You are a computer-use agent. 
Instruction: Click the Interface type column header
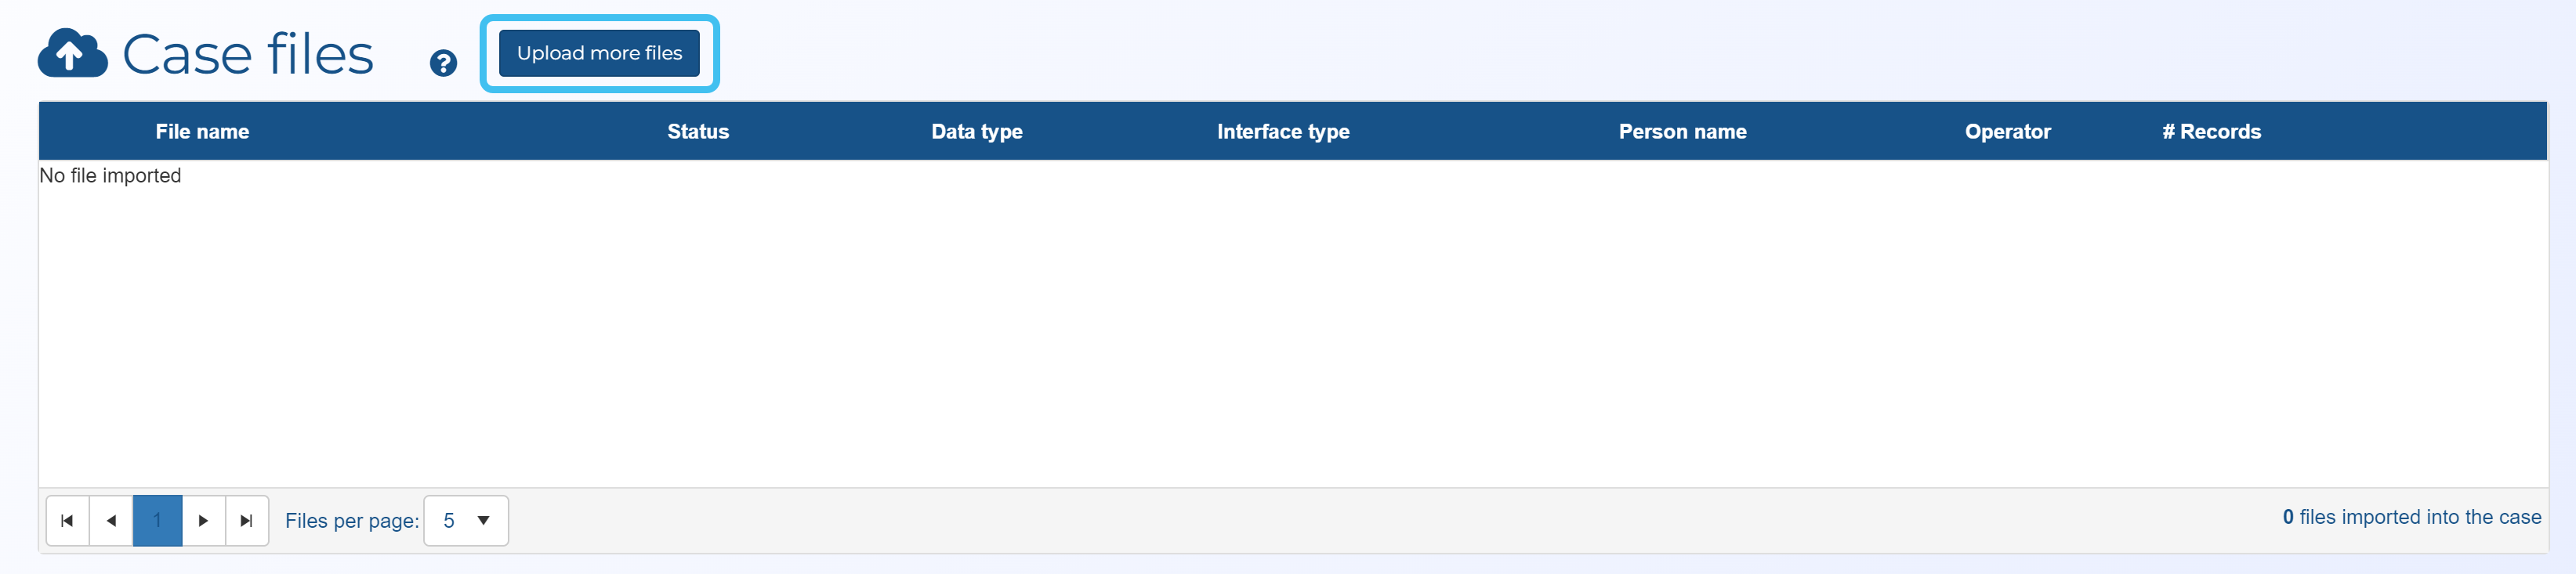(x=1283, y=131)
